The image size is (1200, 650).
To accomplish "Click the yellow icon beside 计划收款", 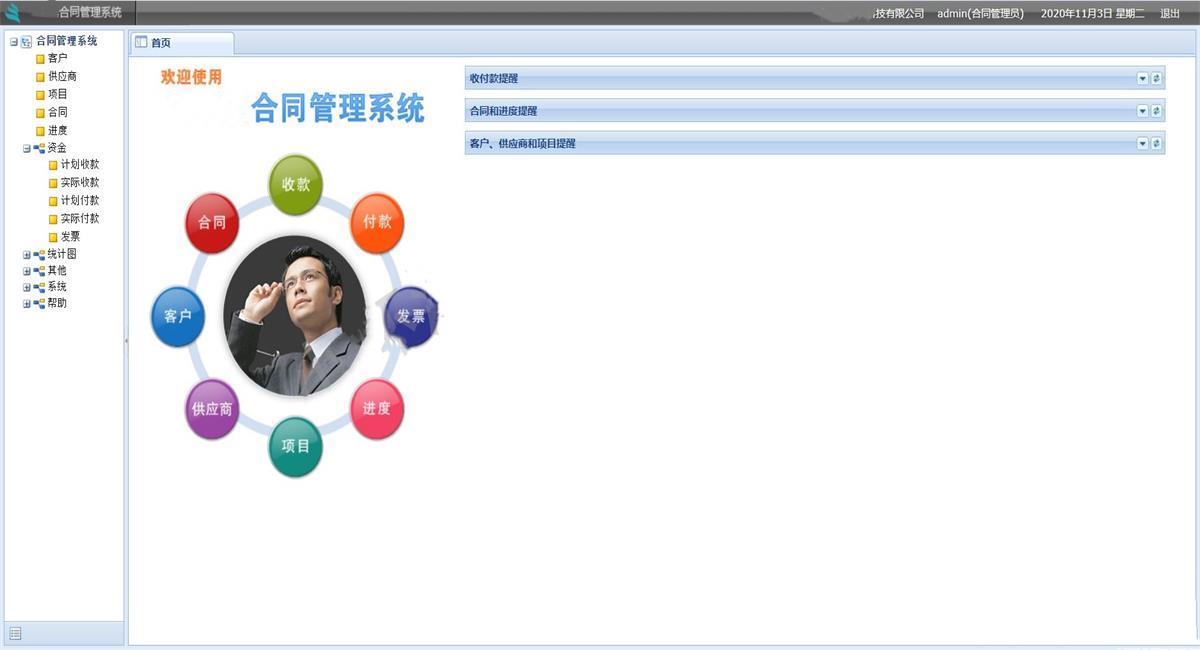I will (x=54, y=165).
